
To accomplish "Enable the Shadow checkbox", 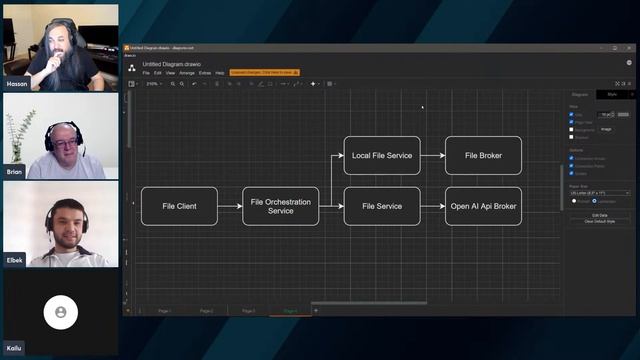I will pyautogui.click(x=571, y=137).
